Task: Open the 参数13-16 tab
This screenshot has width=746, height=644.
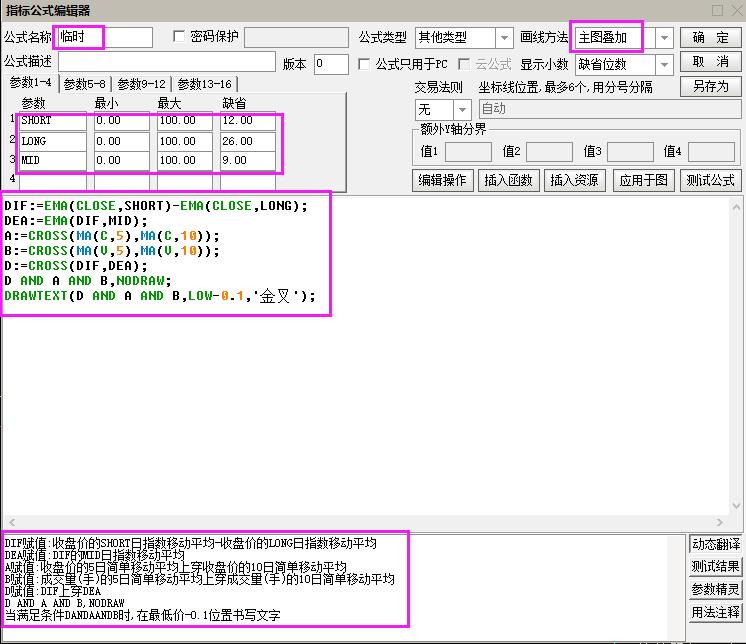Action: click(204, 84)
